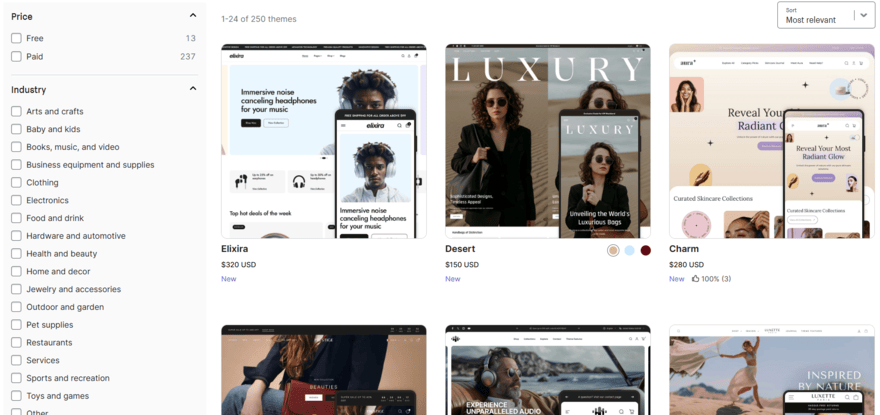The height and width of the screenshot is (415, 880).
Task: Open the Luxette Inspired by Nature preview
Action: (x=772, y=370)
